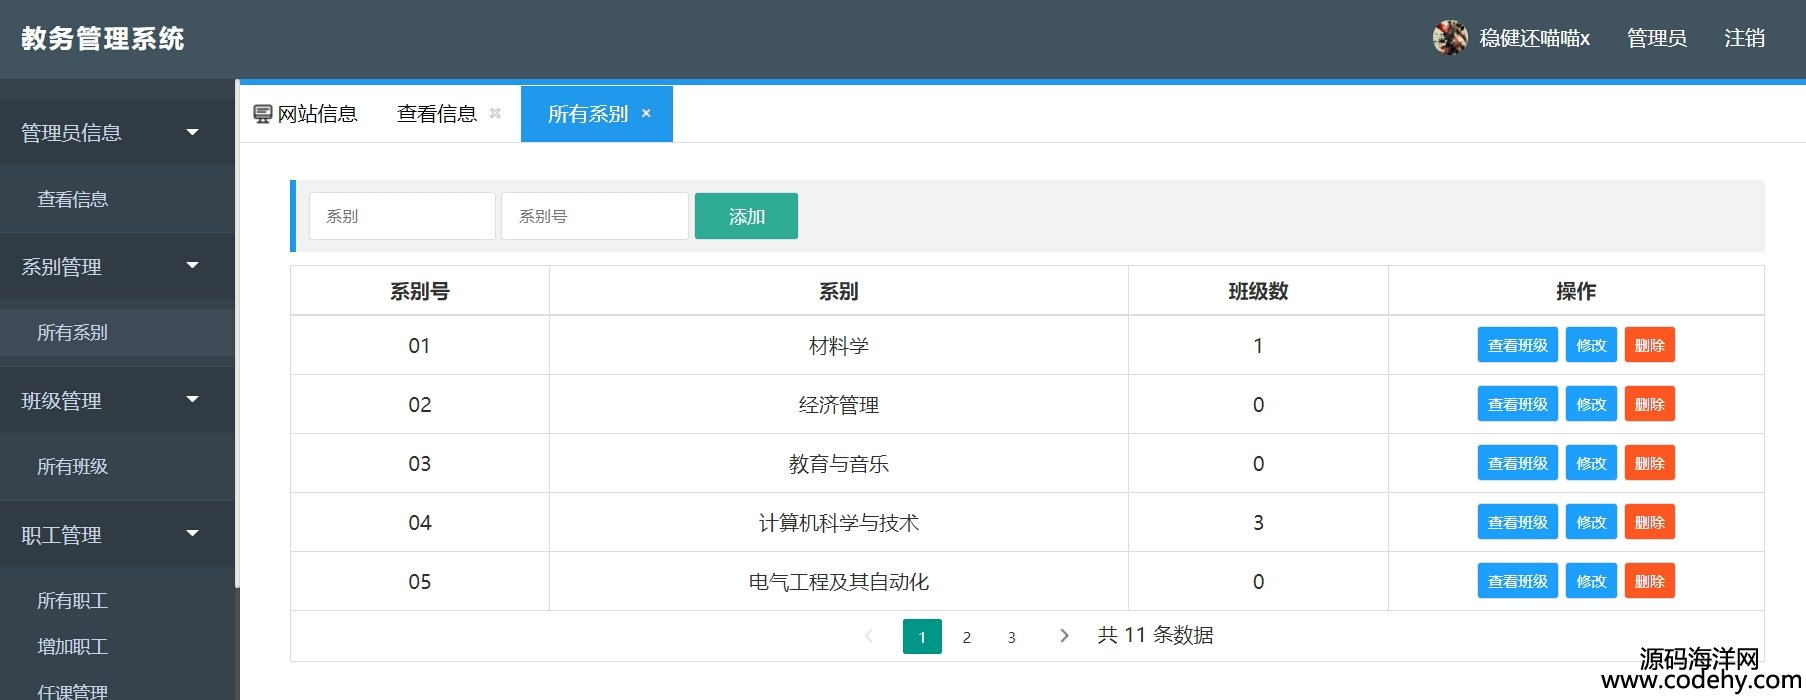Click the 共 11 条数据 text
Image resolution: width=1806 pixels, height=700 pixels.
tap(1155, 635)
